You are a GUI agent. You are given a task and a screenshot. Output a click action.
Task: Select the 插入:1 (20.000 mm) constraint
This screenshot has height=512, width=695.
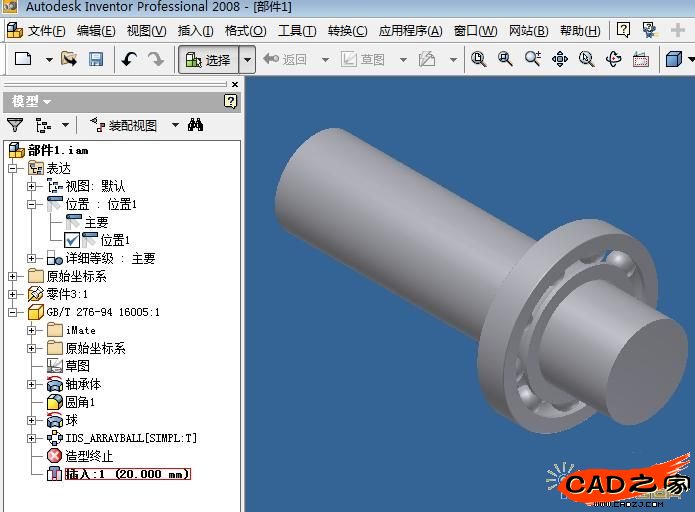[128, 474]
